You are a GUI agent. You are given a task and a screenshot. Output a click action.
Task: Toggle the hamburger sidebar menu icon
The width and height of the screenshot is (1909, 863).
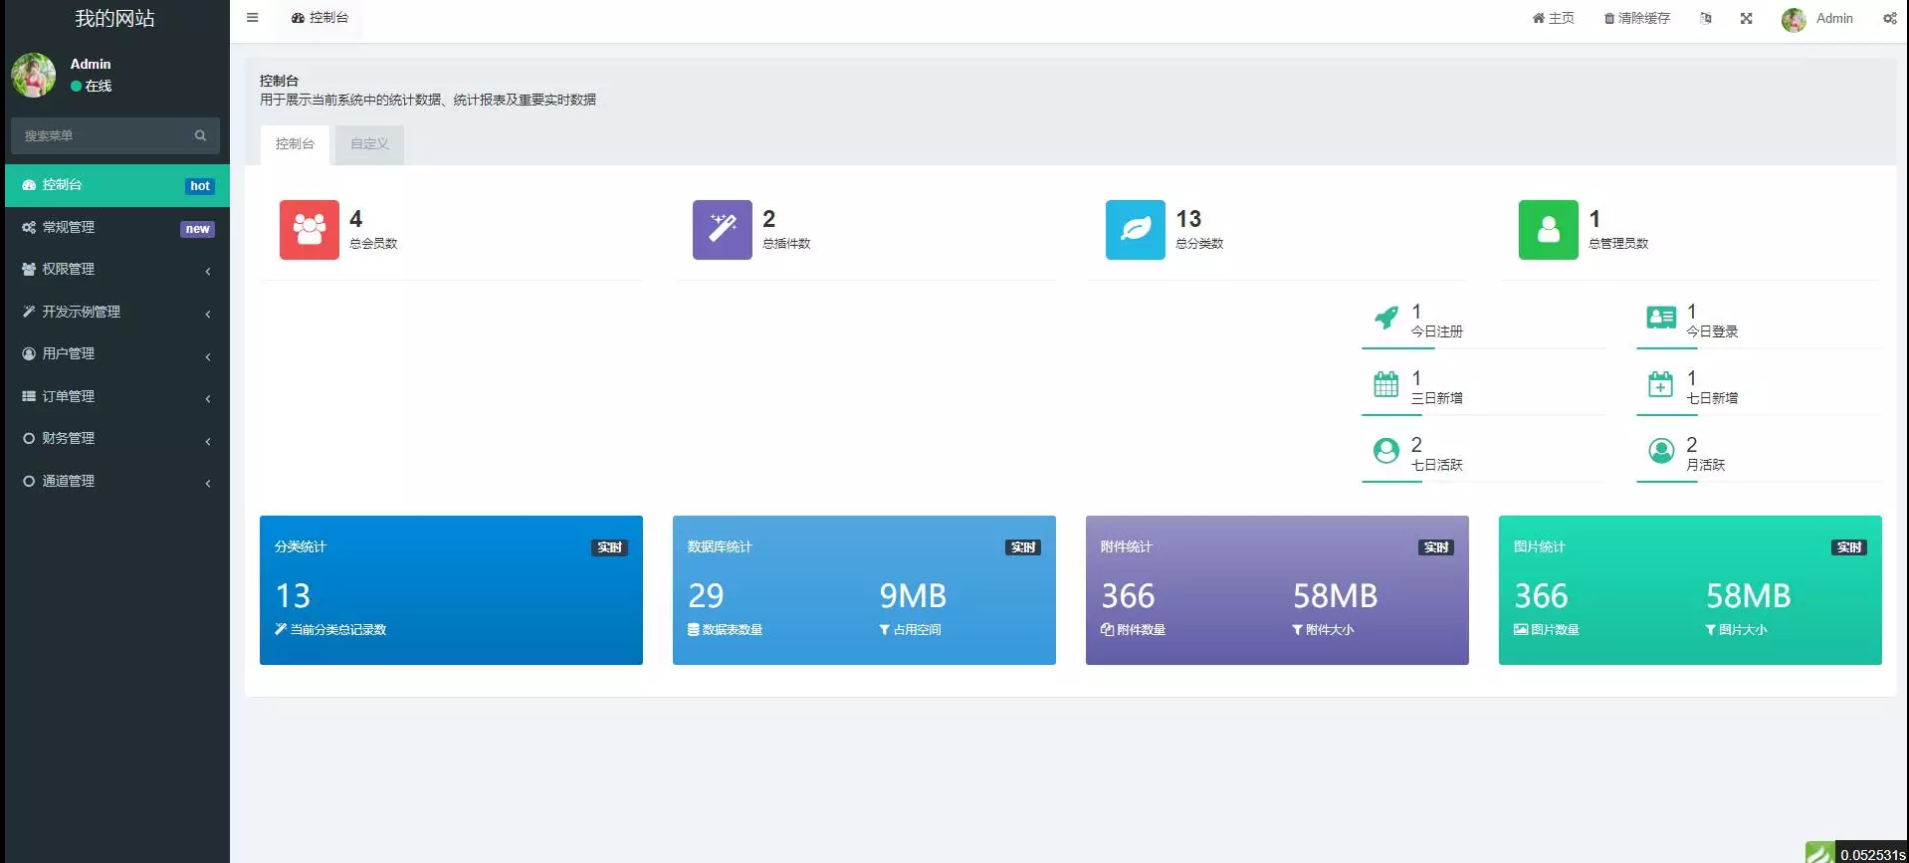(252, 18)
